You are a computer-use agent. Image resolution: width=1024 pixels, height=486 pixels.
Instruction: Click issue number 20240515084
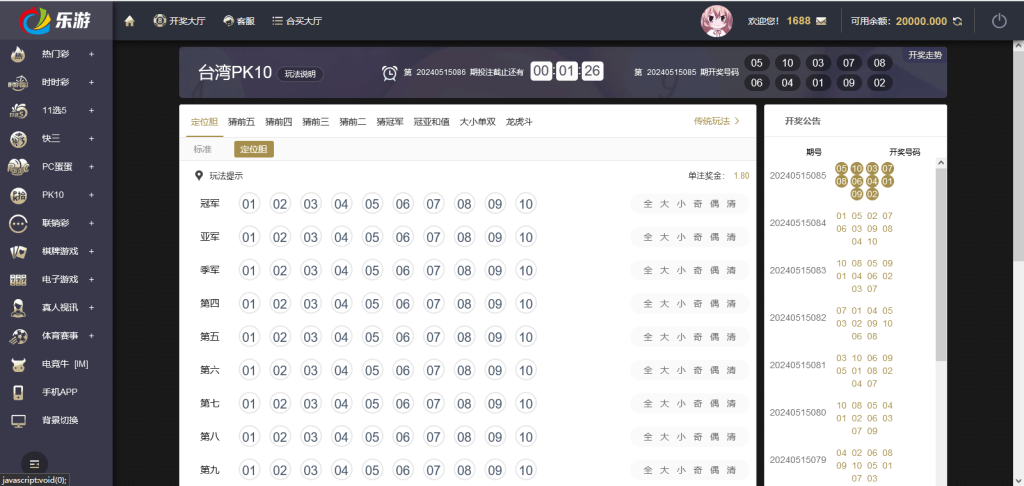point(797,223)
